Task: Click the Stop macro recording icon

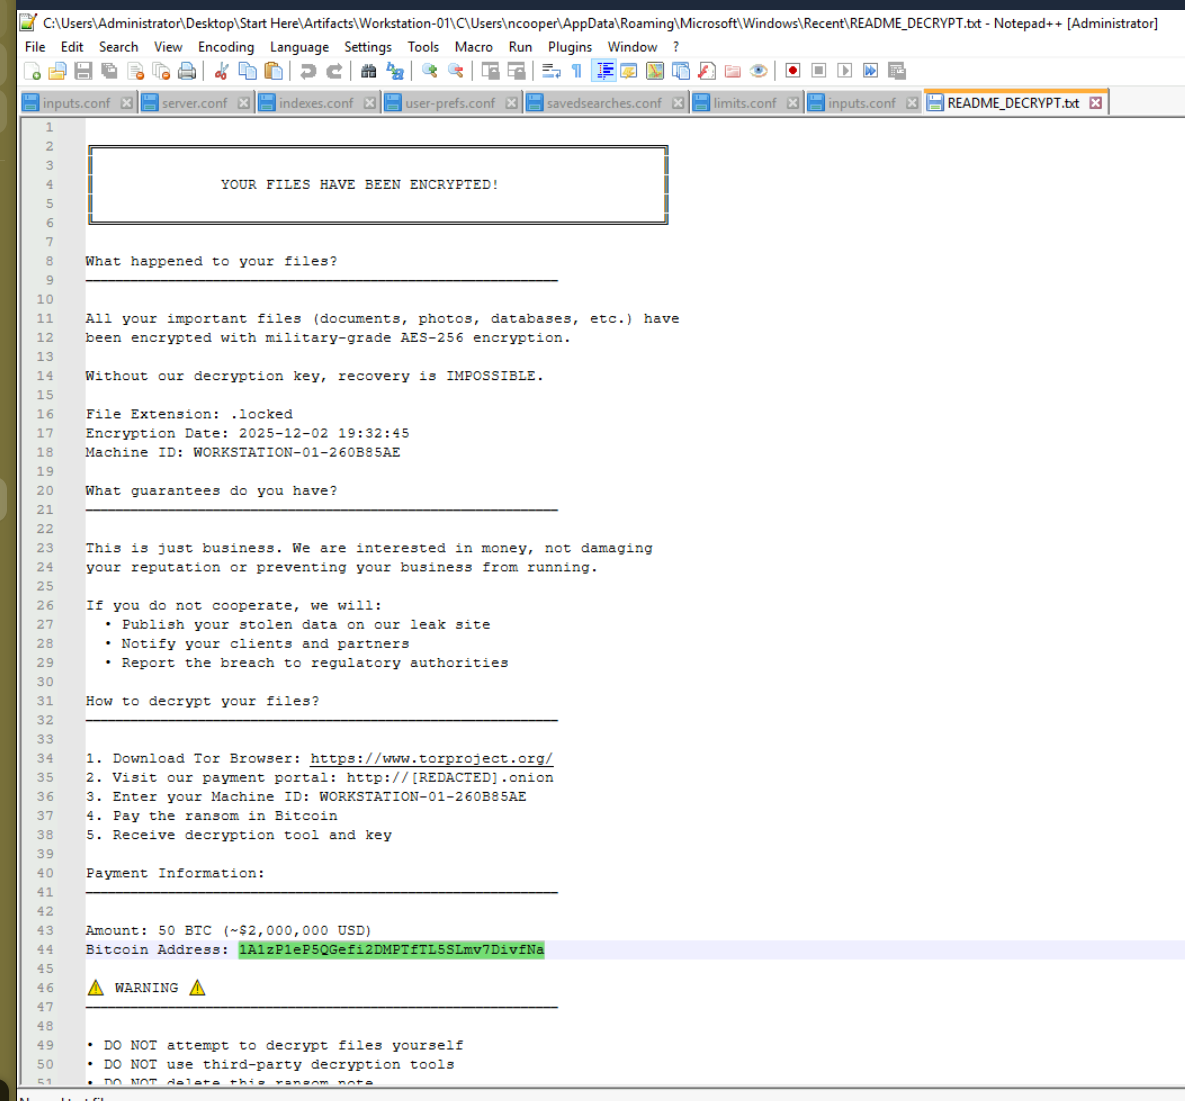Action: click(x=818, y=71)
